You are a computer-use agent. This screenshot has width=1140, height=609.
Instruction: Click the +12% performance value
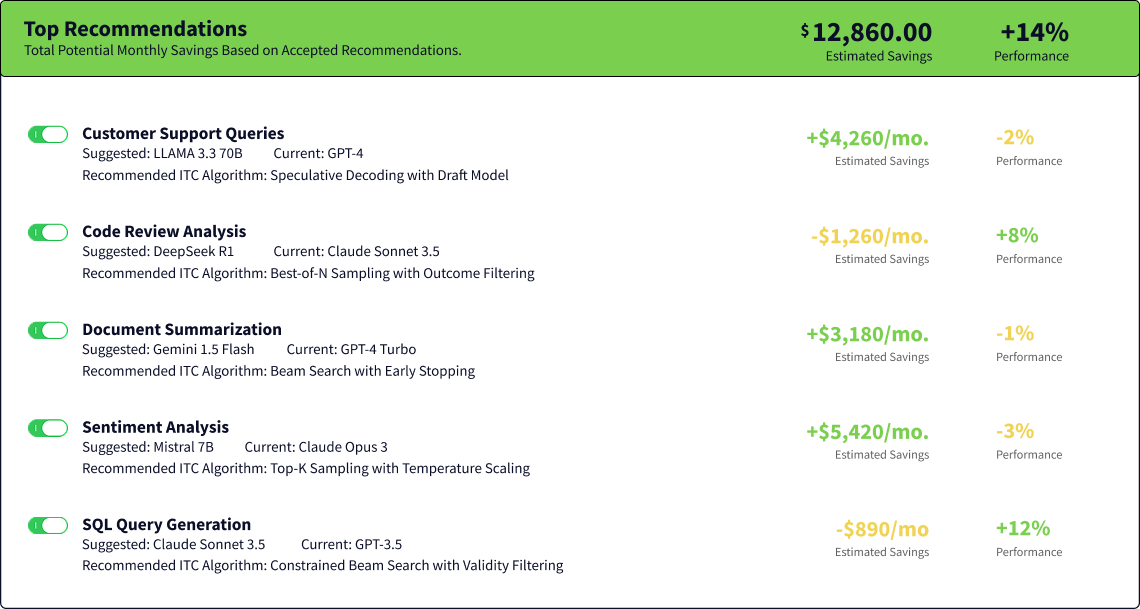[1023, 528]
